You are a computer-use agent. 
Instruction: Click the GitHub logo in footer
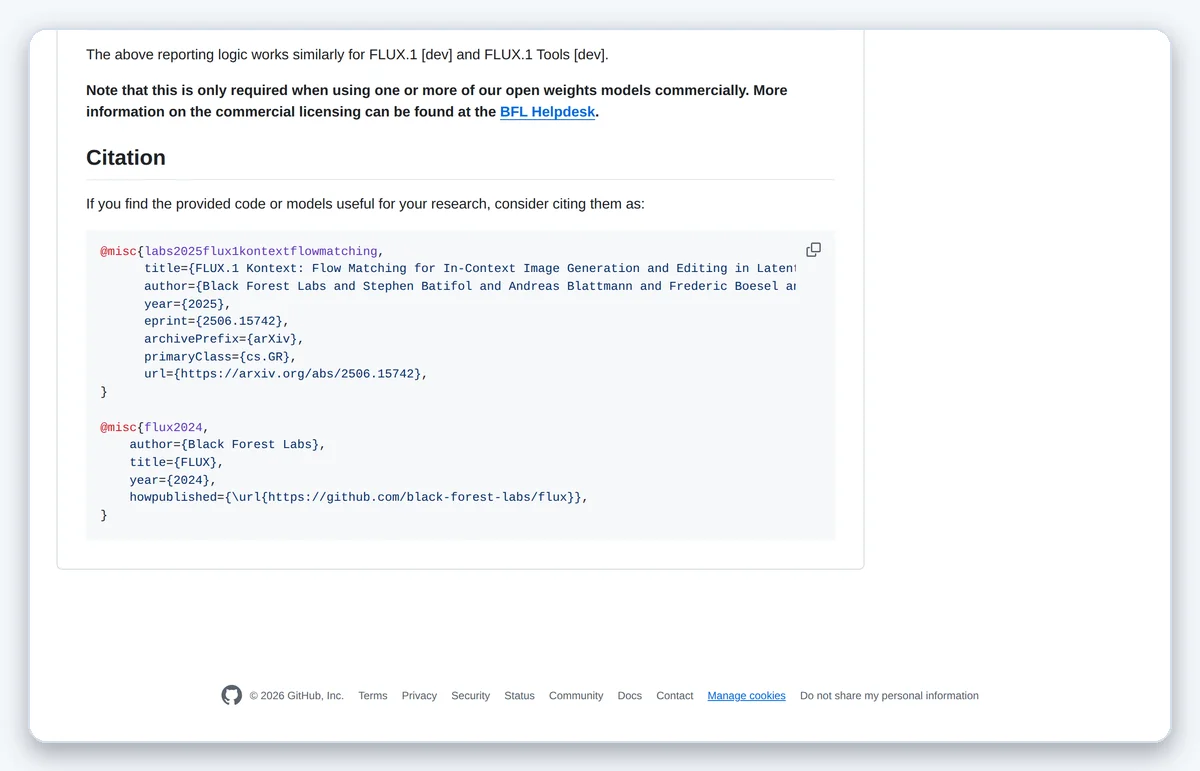click(x=232, y=695)
